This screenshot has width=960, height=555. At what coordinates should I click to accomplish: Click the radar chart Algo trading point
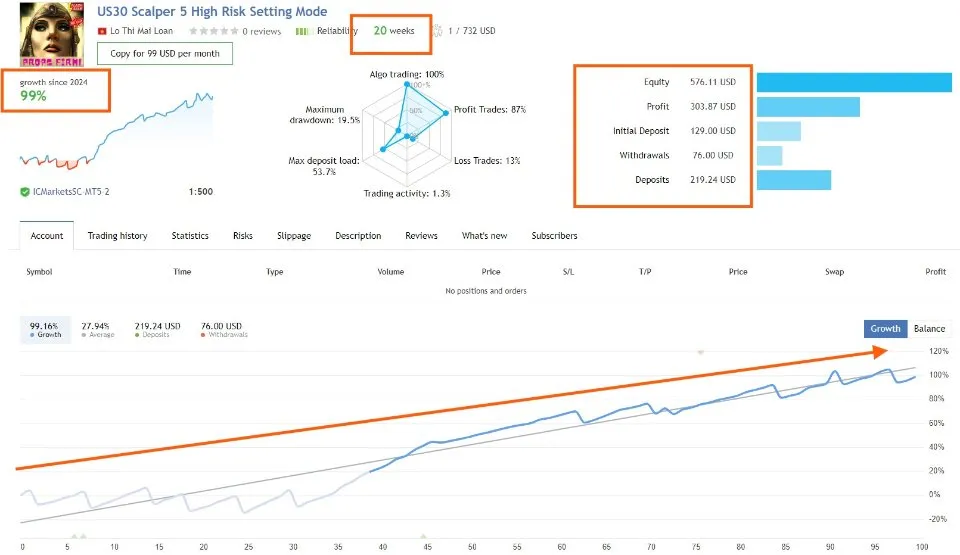pos(406,85)
